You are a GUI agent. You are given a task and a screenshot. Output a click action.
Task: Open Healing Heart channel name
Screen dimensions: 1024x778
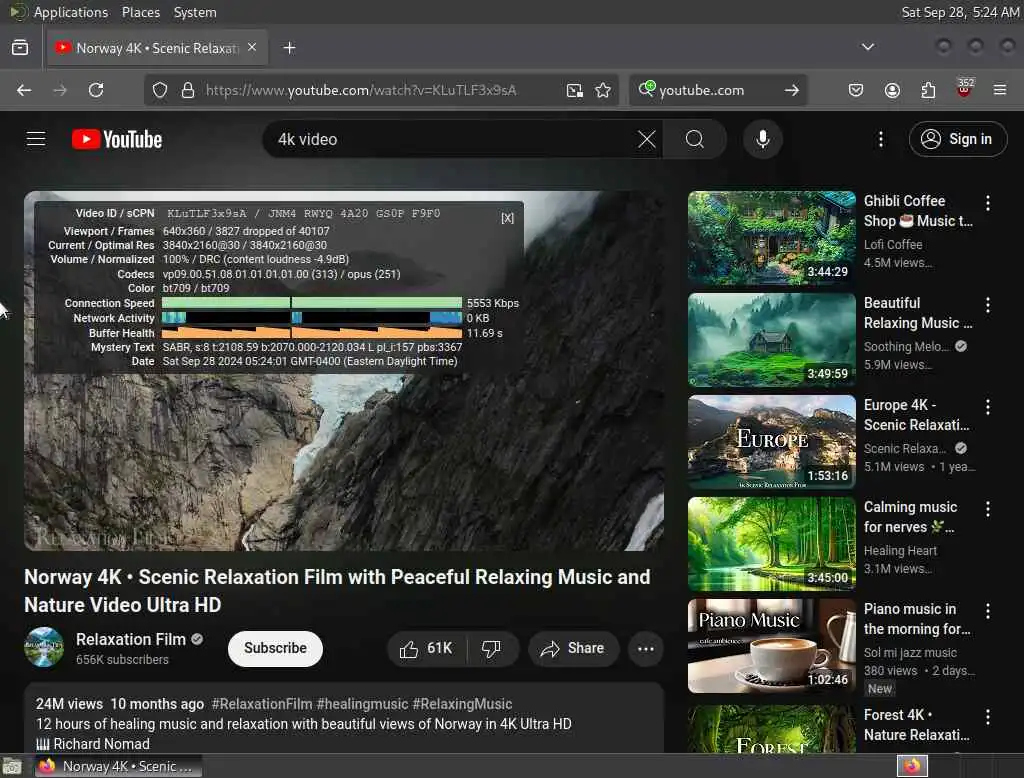pos(900,551)
